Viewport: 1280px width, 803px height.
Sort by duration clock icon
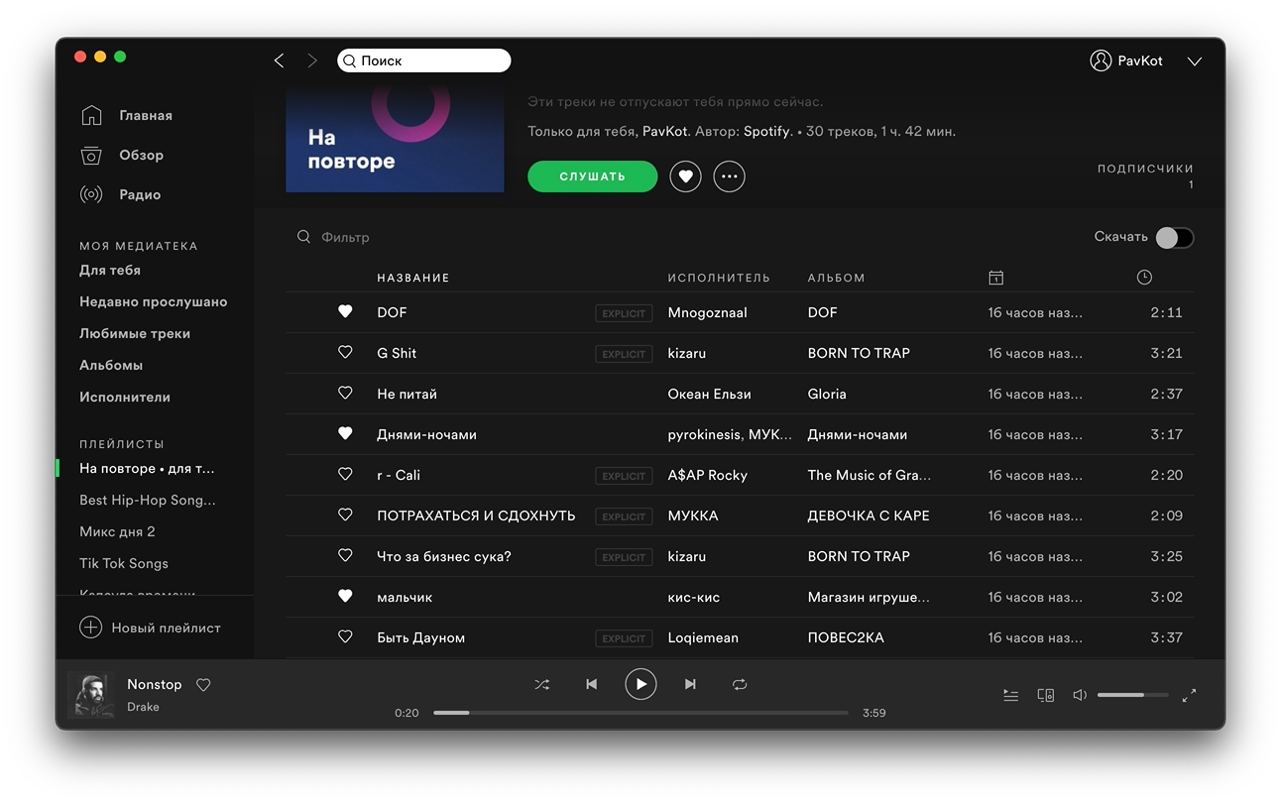(x=1144, y=277)
